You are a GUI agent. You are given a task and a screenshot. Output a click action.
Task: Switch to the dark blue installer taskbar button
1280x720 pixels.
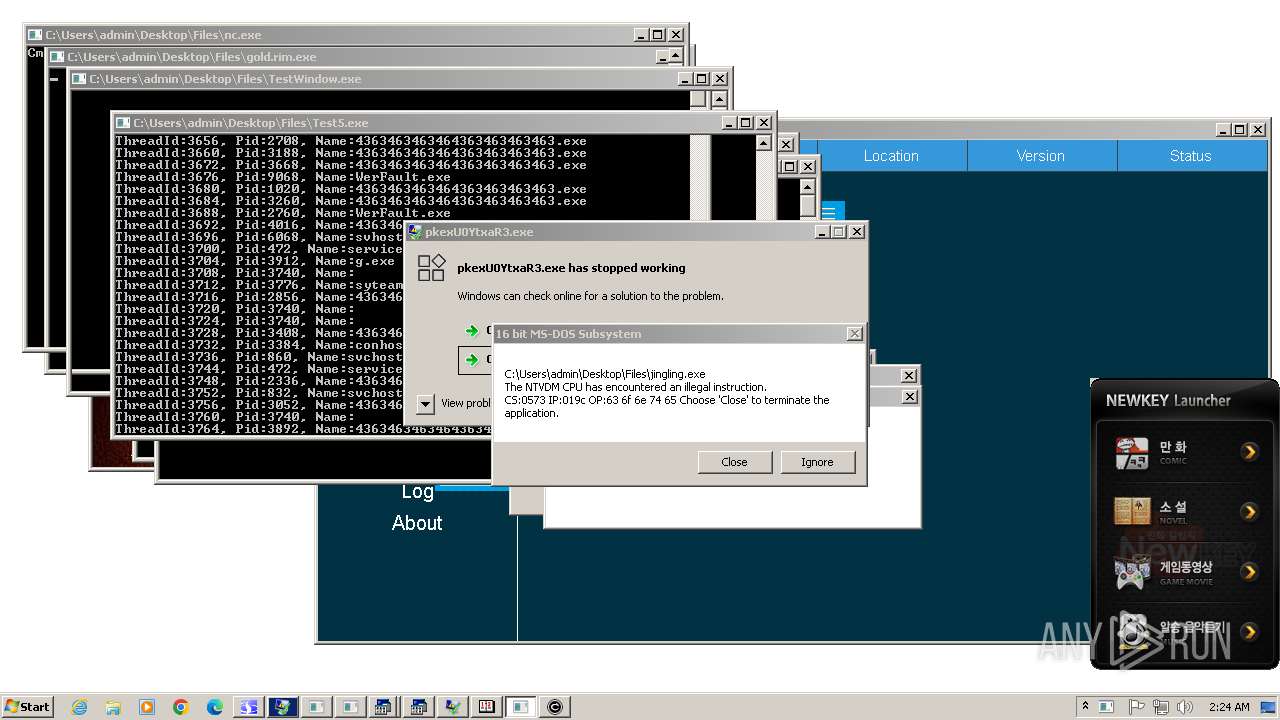coord(283,707)
